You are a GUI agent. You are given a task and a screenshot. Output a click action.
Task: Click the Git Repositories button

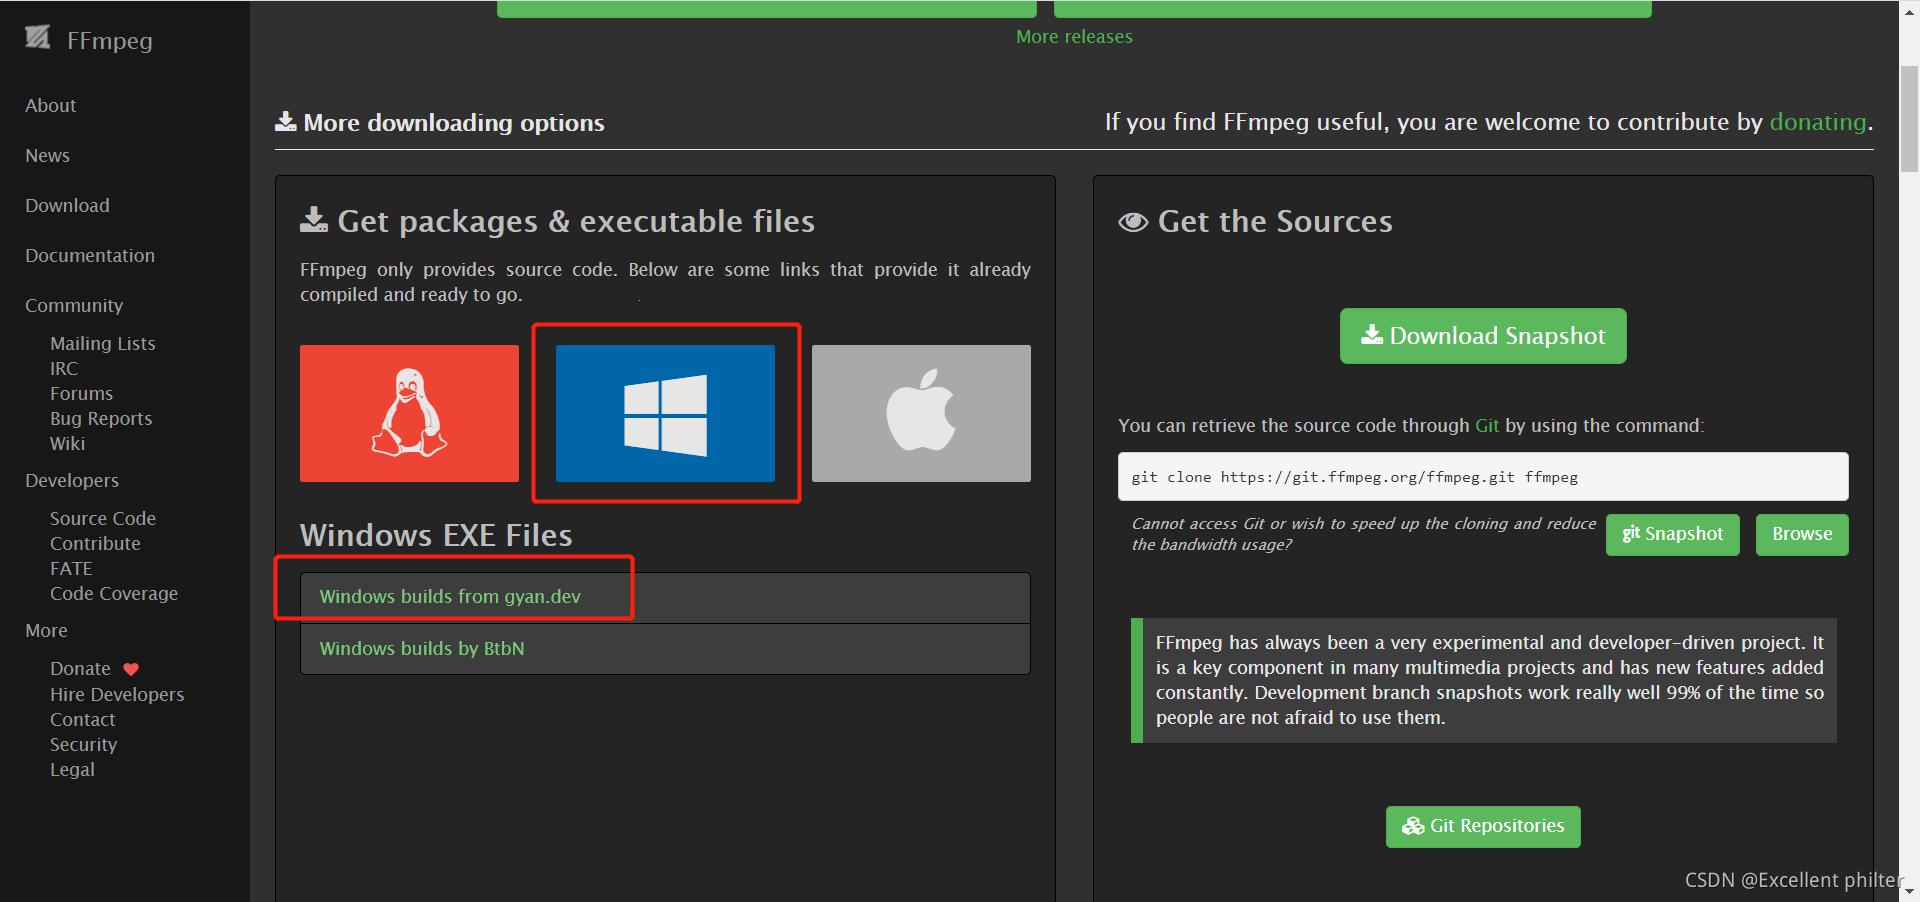point(1483,826)
